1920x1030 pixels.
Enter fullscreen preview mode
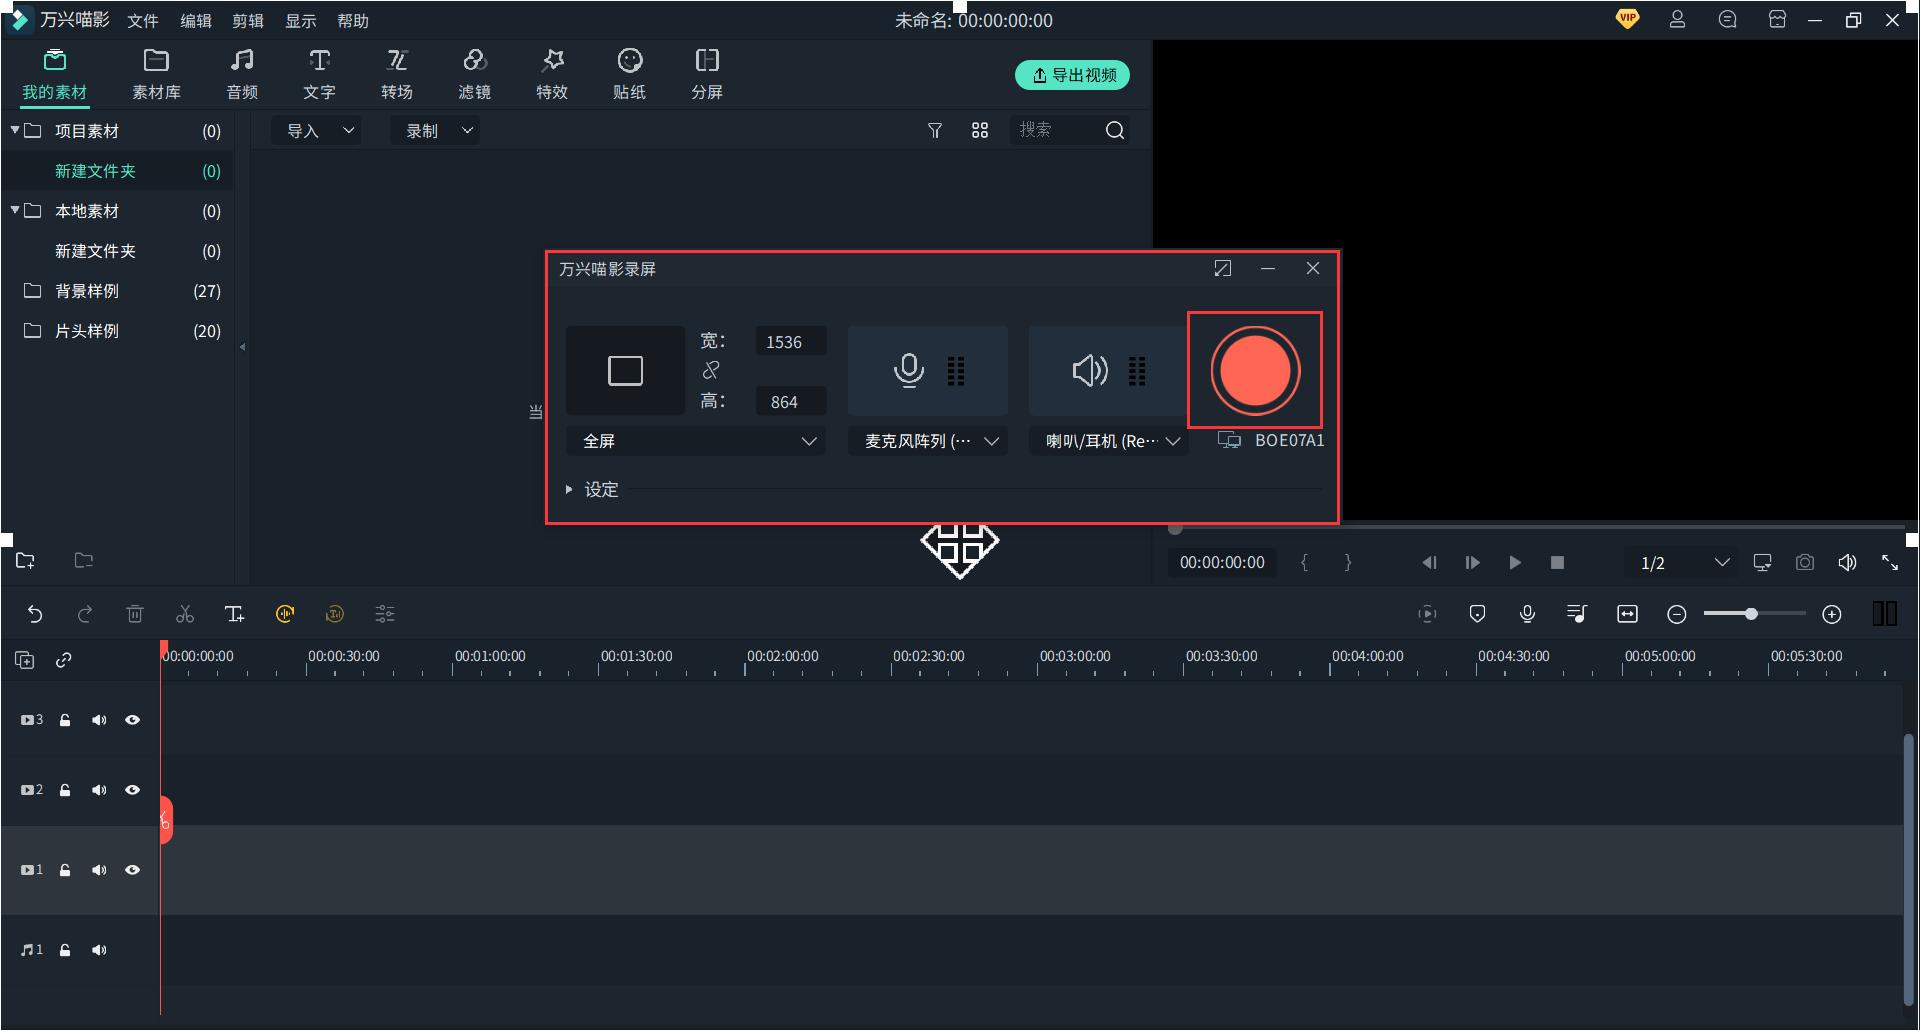click(x=1890, y=563)
